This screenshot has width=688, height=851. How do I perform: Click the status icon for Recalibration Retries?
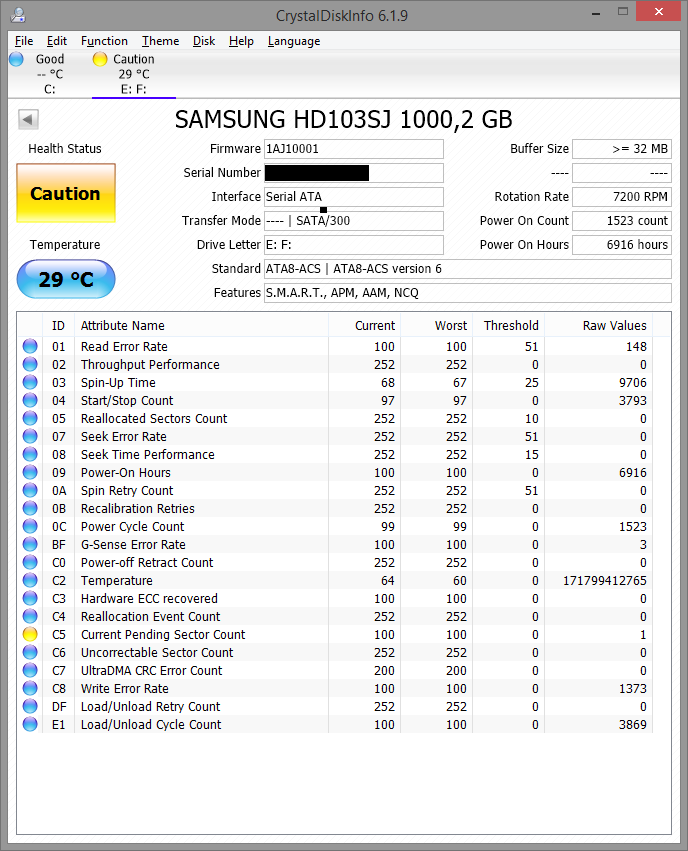pyautogui.click(x=30, y=508)
